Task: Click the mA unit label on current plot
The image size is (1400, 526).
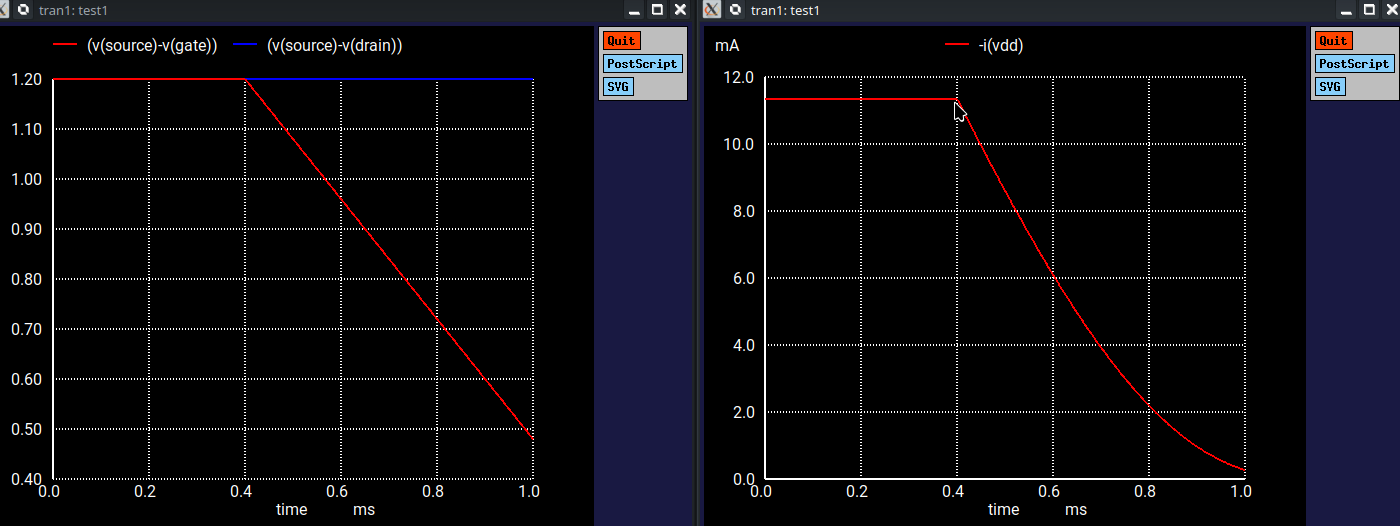Action: coord(727,46)
